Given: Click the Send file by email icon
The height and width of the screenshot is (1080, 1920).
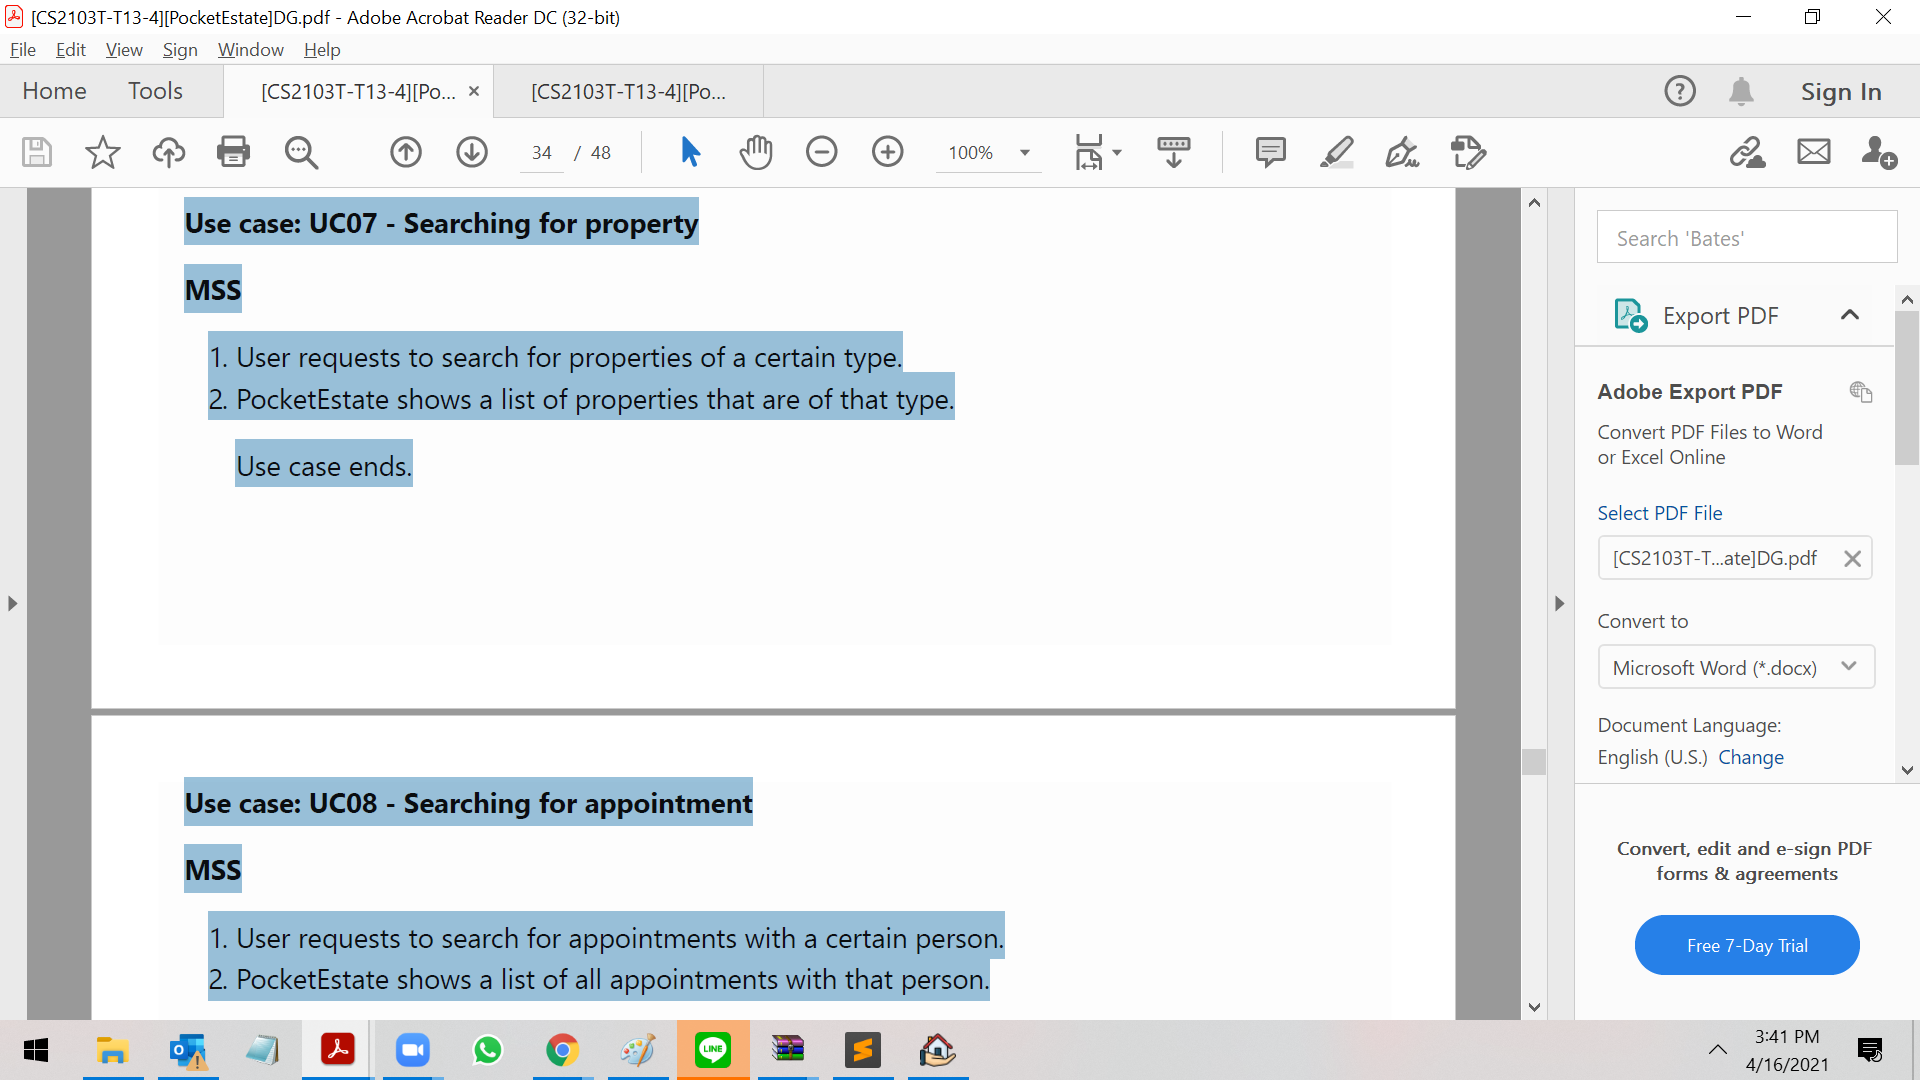Looking at the screenshot, I should coord(1814,152).
